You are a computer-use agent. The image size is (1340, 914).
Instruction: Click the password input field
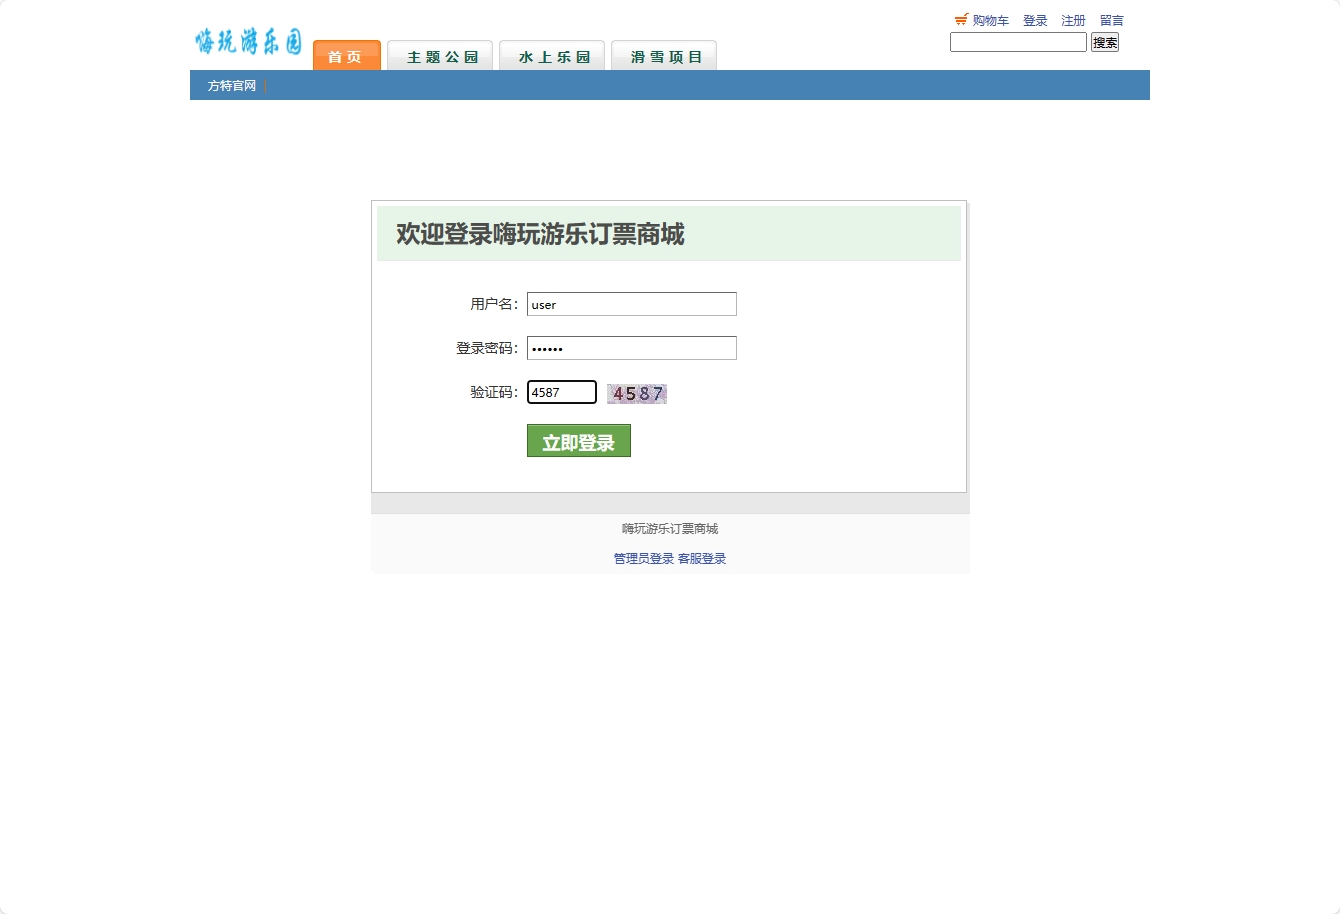631,348
